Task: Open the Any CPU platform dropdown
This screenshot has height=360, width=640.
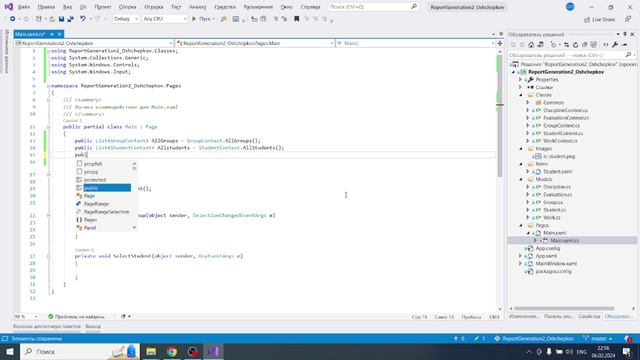Action: pyautogui.click(x=164, y=19)
